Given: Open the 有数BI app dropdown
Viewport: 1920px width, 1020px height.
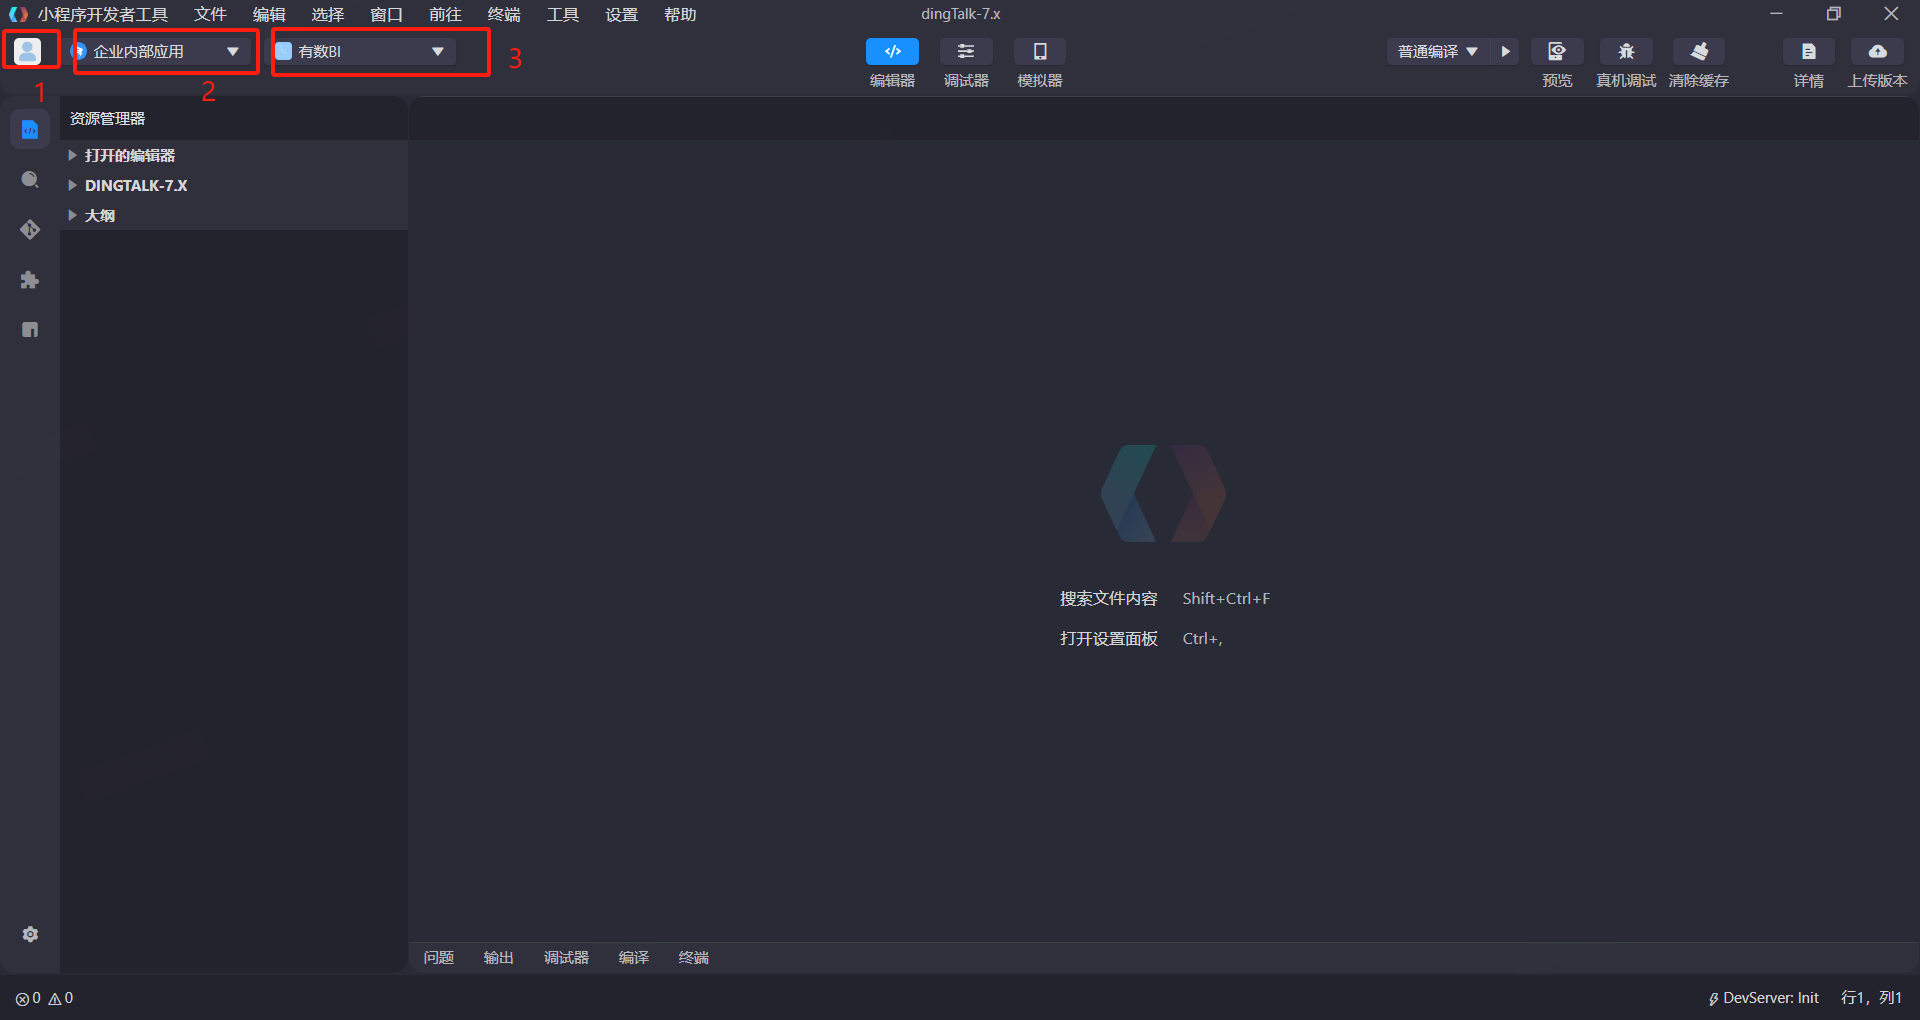Looking at the screenshot, I should (364, 52).
